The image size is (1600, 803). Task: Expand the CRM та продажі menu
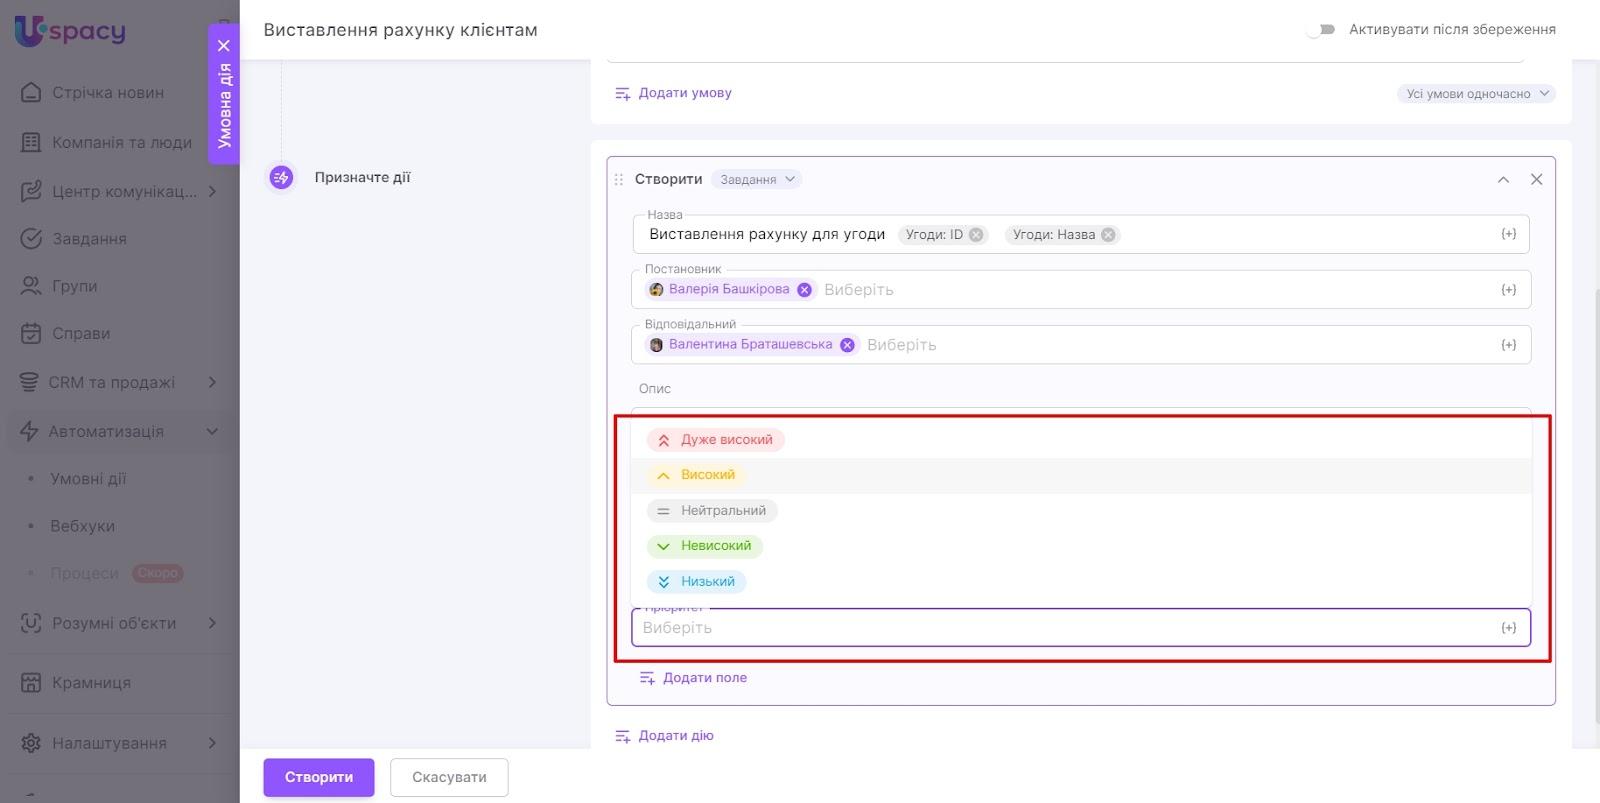click(x=212, y=382)
